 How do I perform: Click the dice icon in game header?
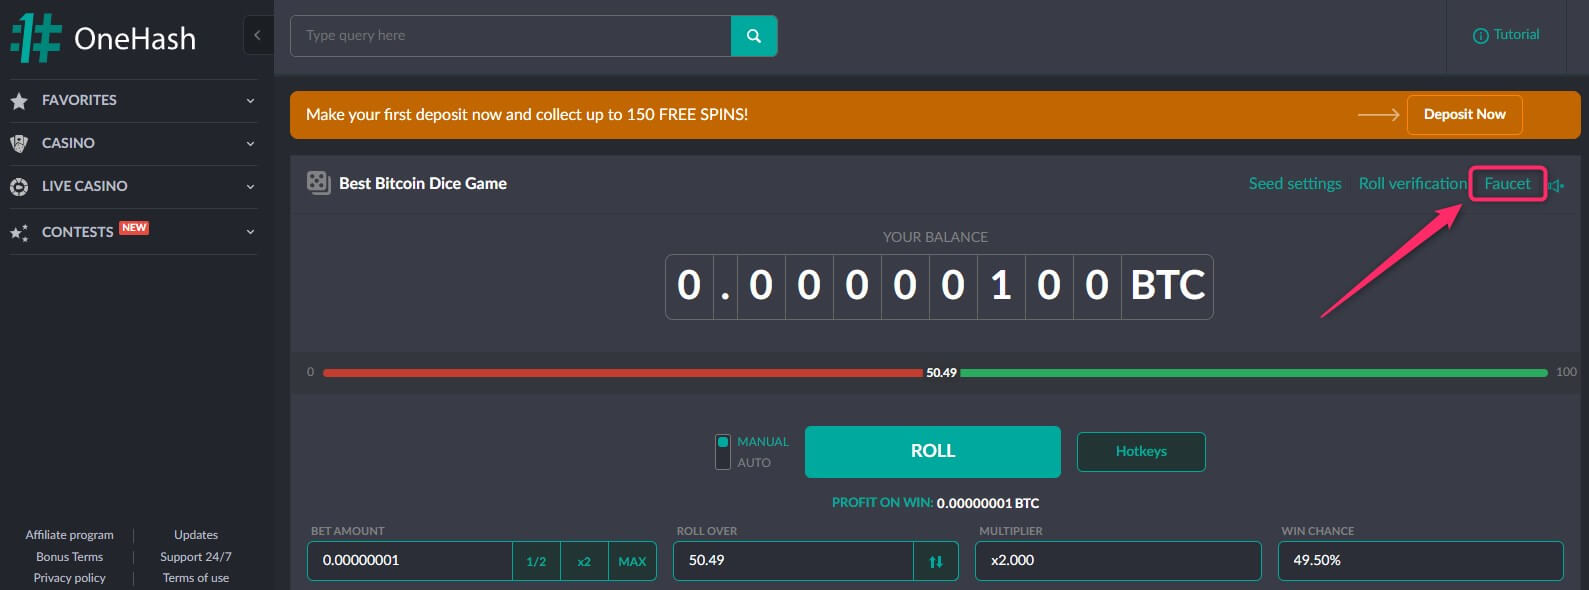tap(319, 183)
